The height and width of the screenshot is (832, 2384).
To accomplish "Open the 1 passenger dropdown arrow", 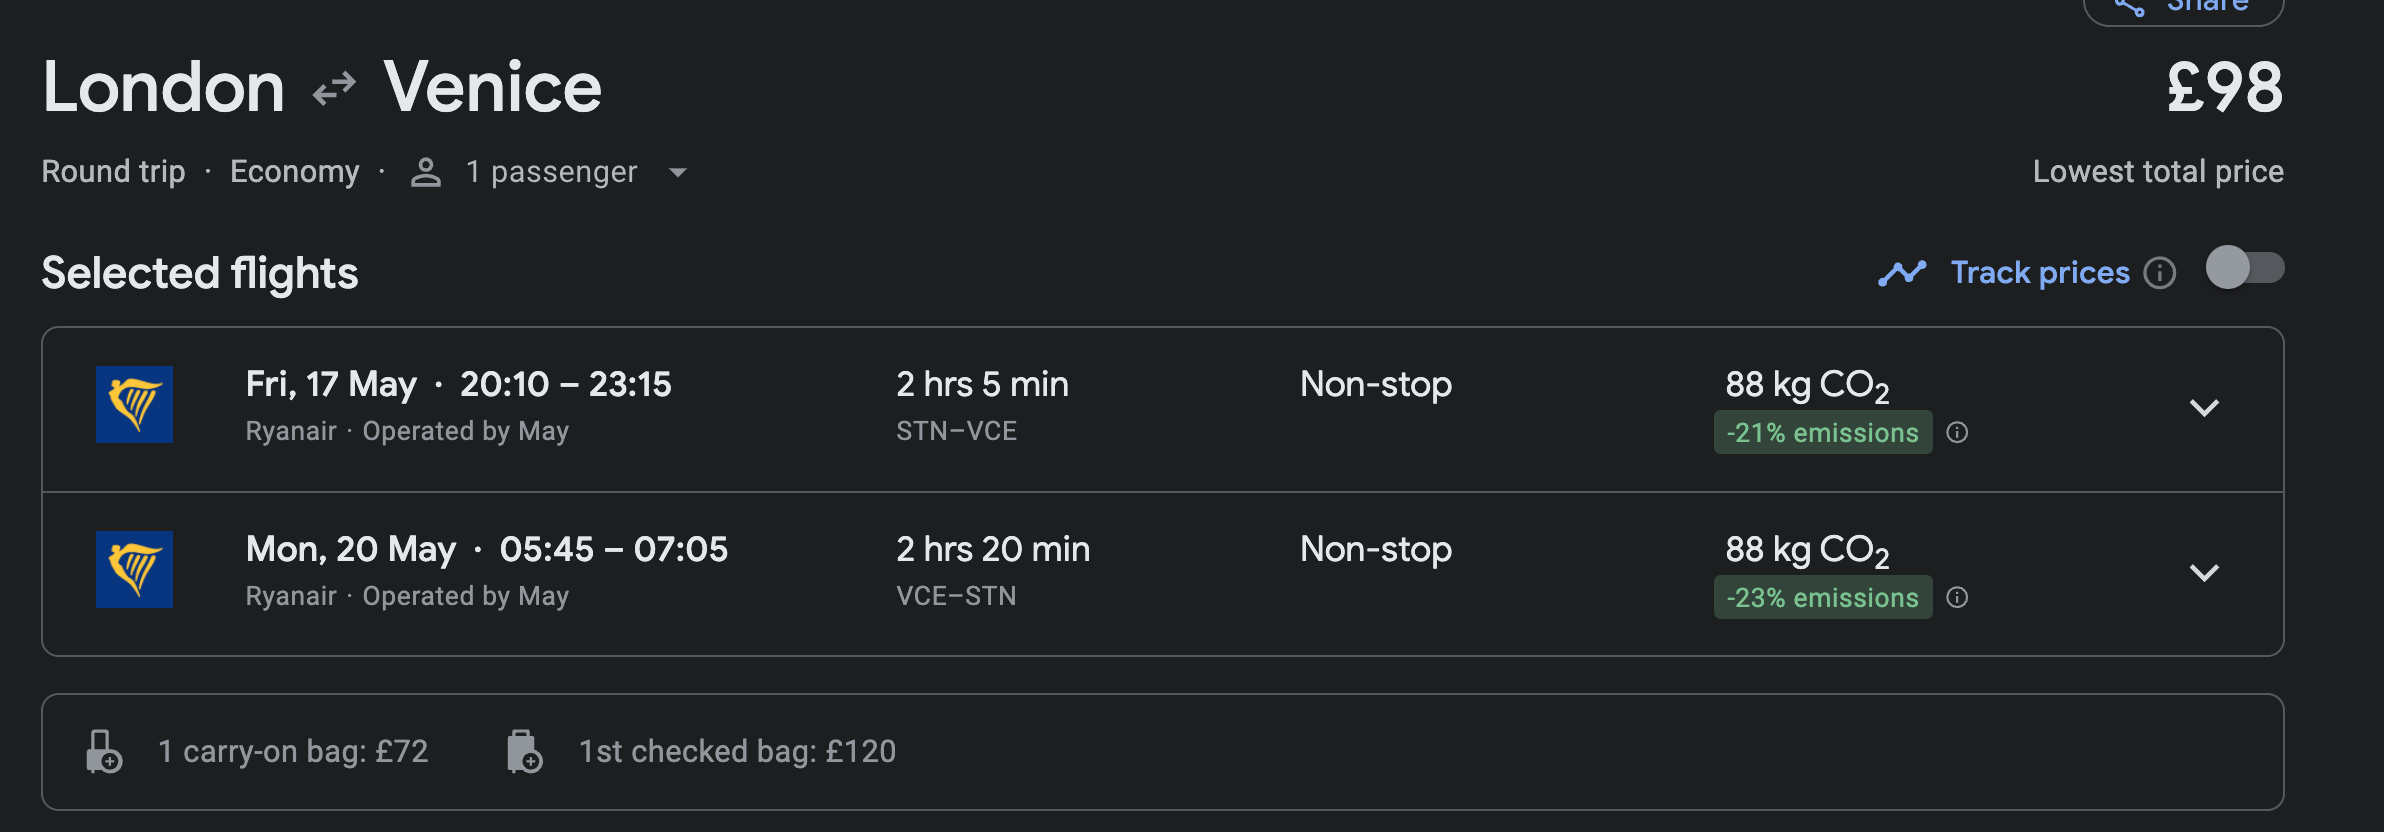I will 678,172.
